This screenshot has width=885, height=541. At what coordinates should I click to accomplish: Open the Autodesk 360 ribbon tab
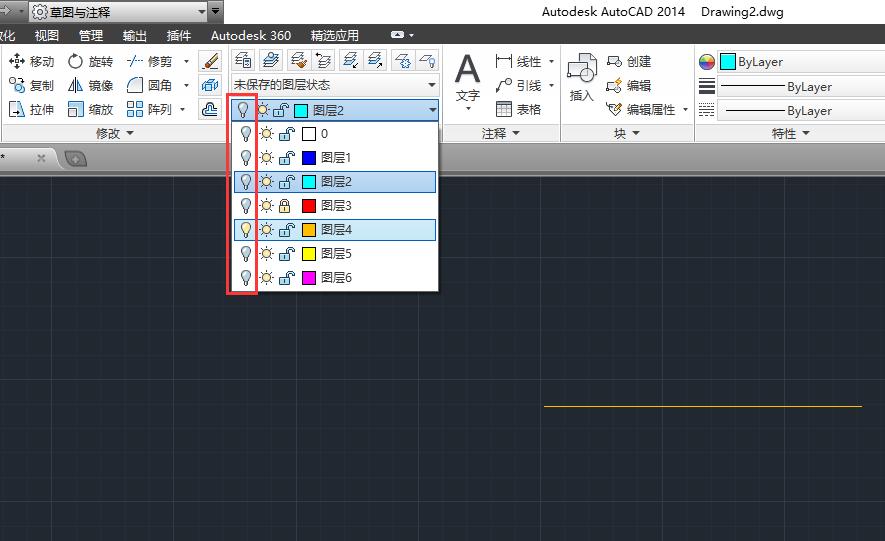pos(251,36)
